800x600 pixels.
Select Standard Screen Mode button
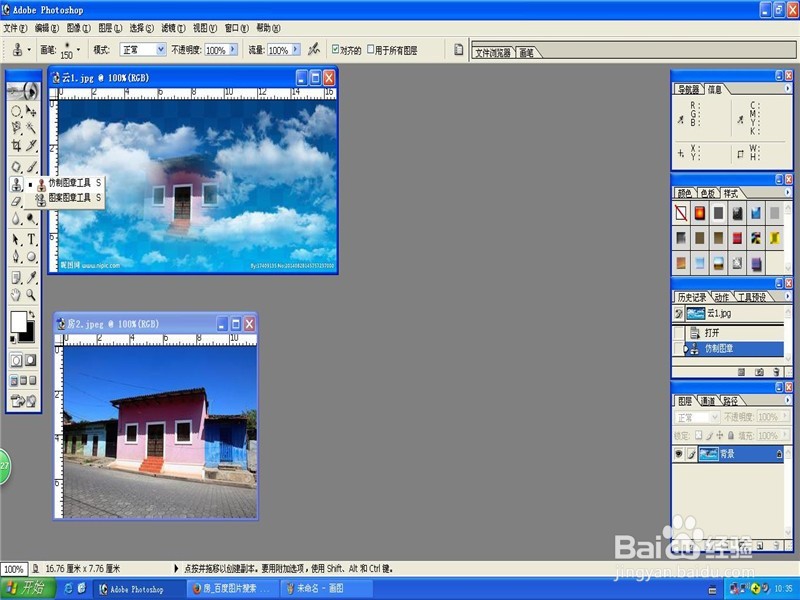pos(14,381)
